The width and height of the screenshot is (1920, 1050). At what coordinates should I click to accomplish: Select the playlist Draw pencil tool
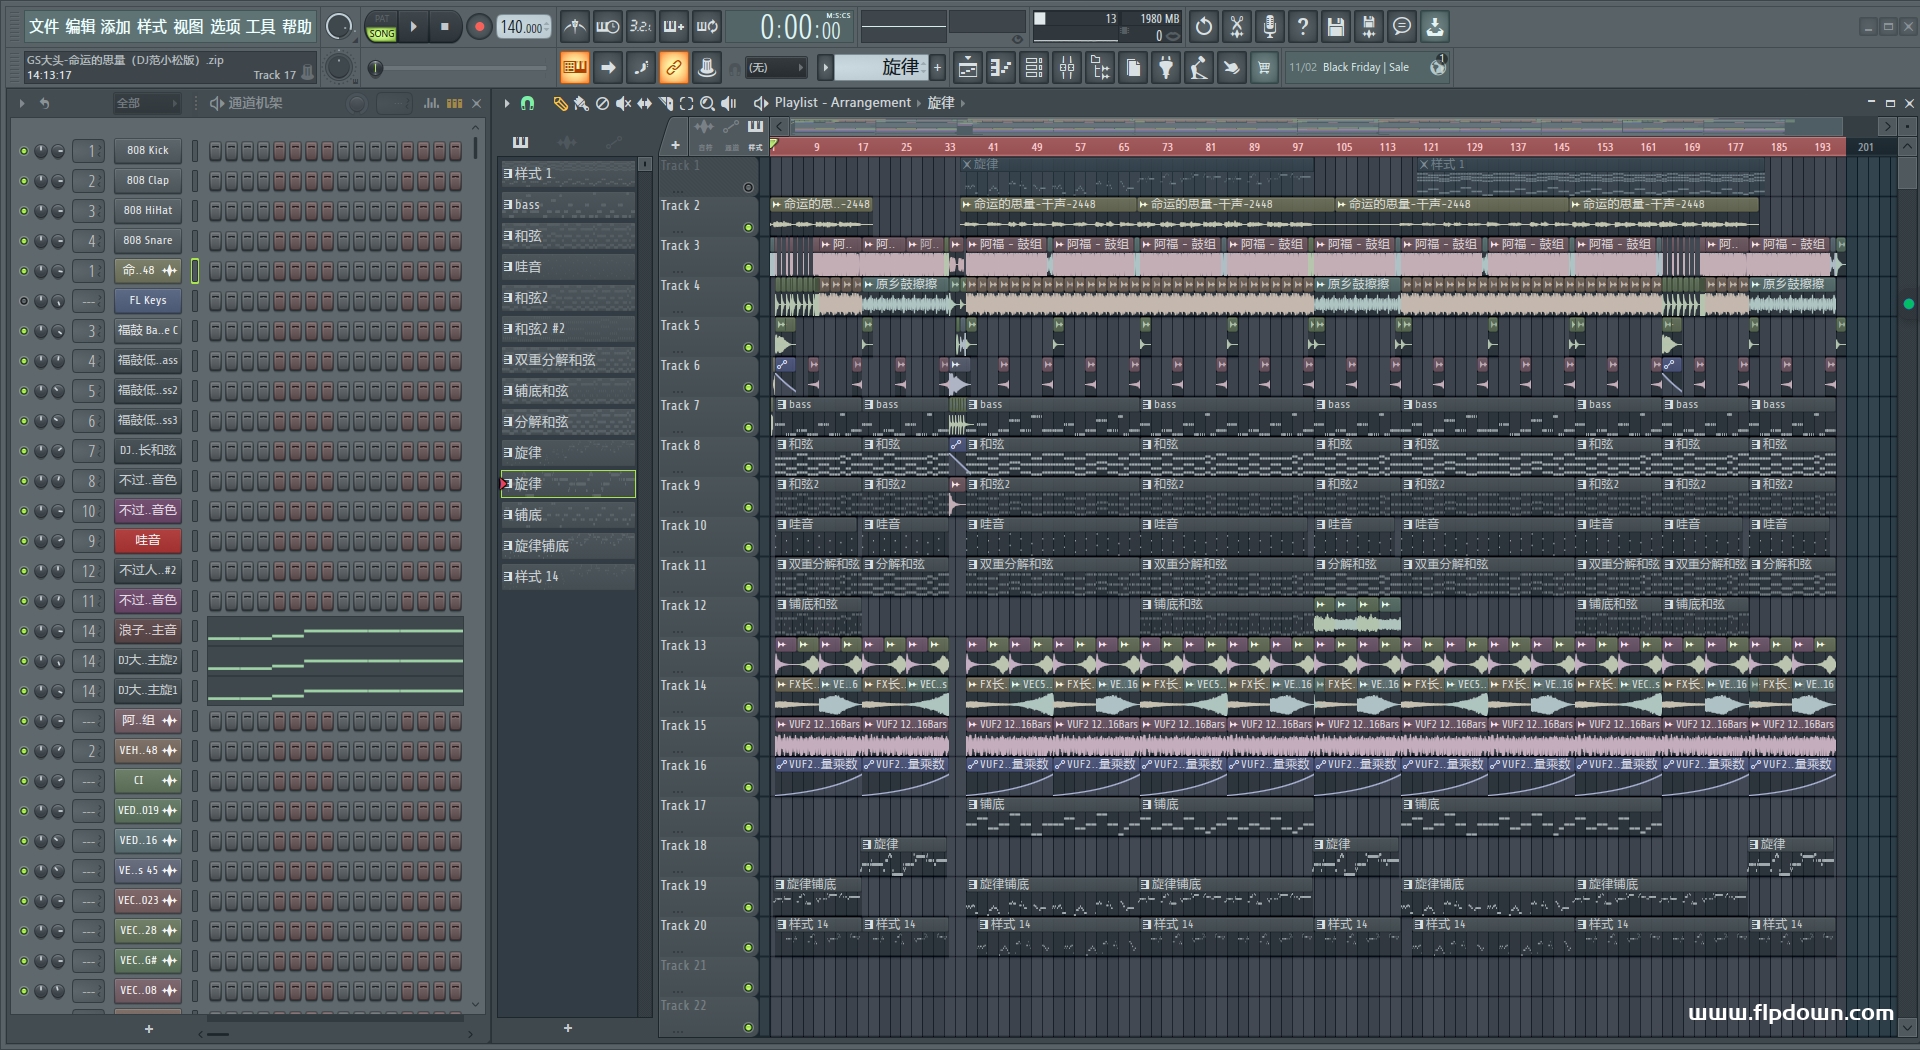click(x=560, y=103)
